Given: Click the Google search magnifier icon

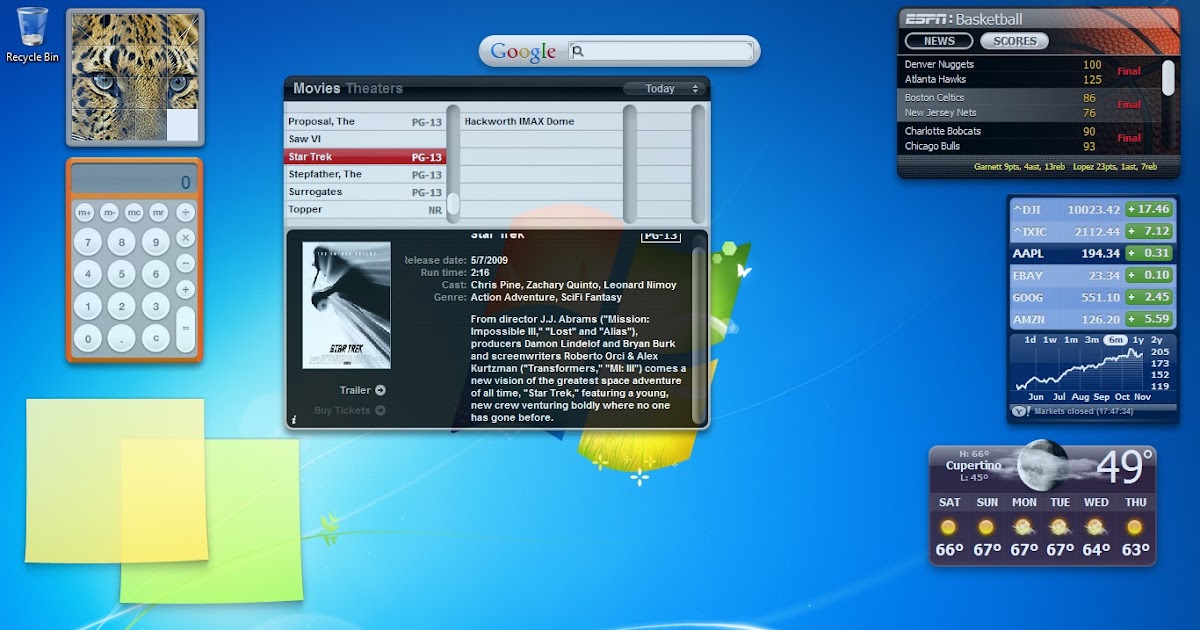Looking at the screenshot, I should click(578, 51).
